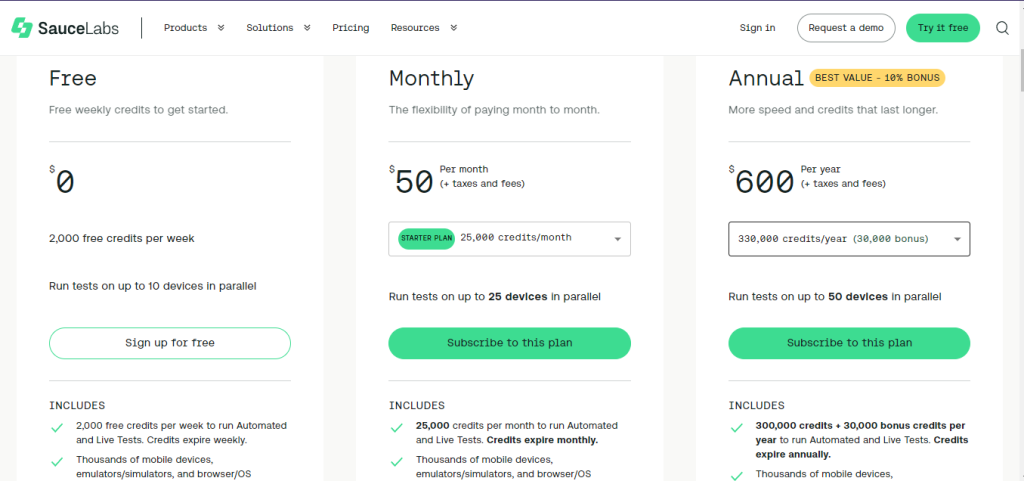1024x481 pixels.
Task: Go to the Pricing page
Action: pos(351,28)
